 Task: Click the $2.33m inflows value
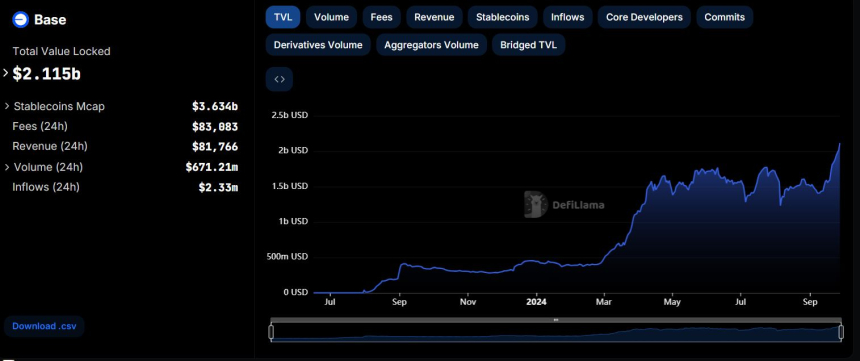tap(218, 187)
